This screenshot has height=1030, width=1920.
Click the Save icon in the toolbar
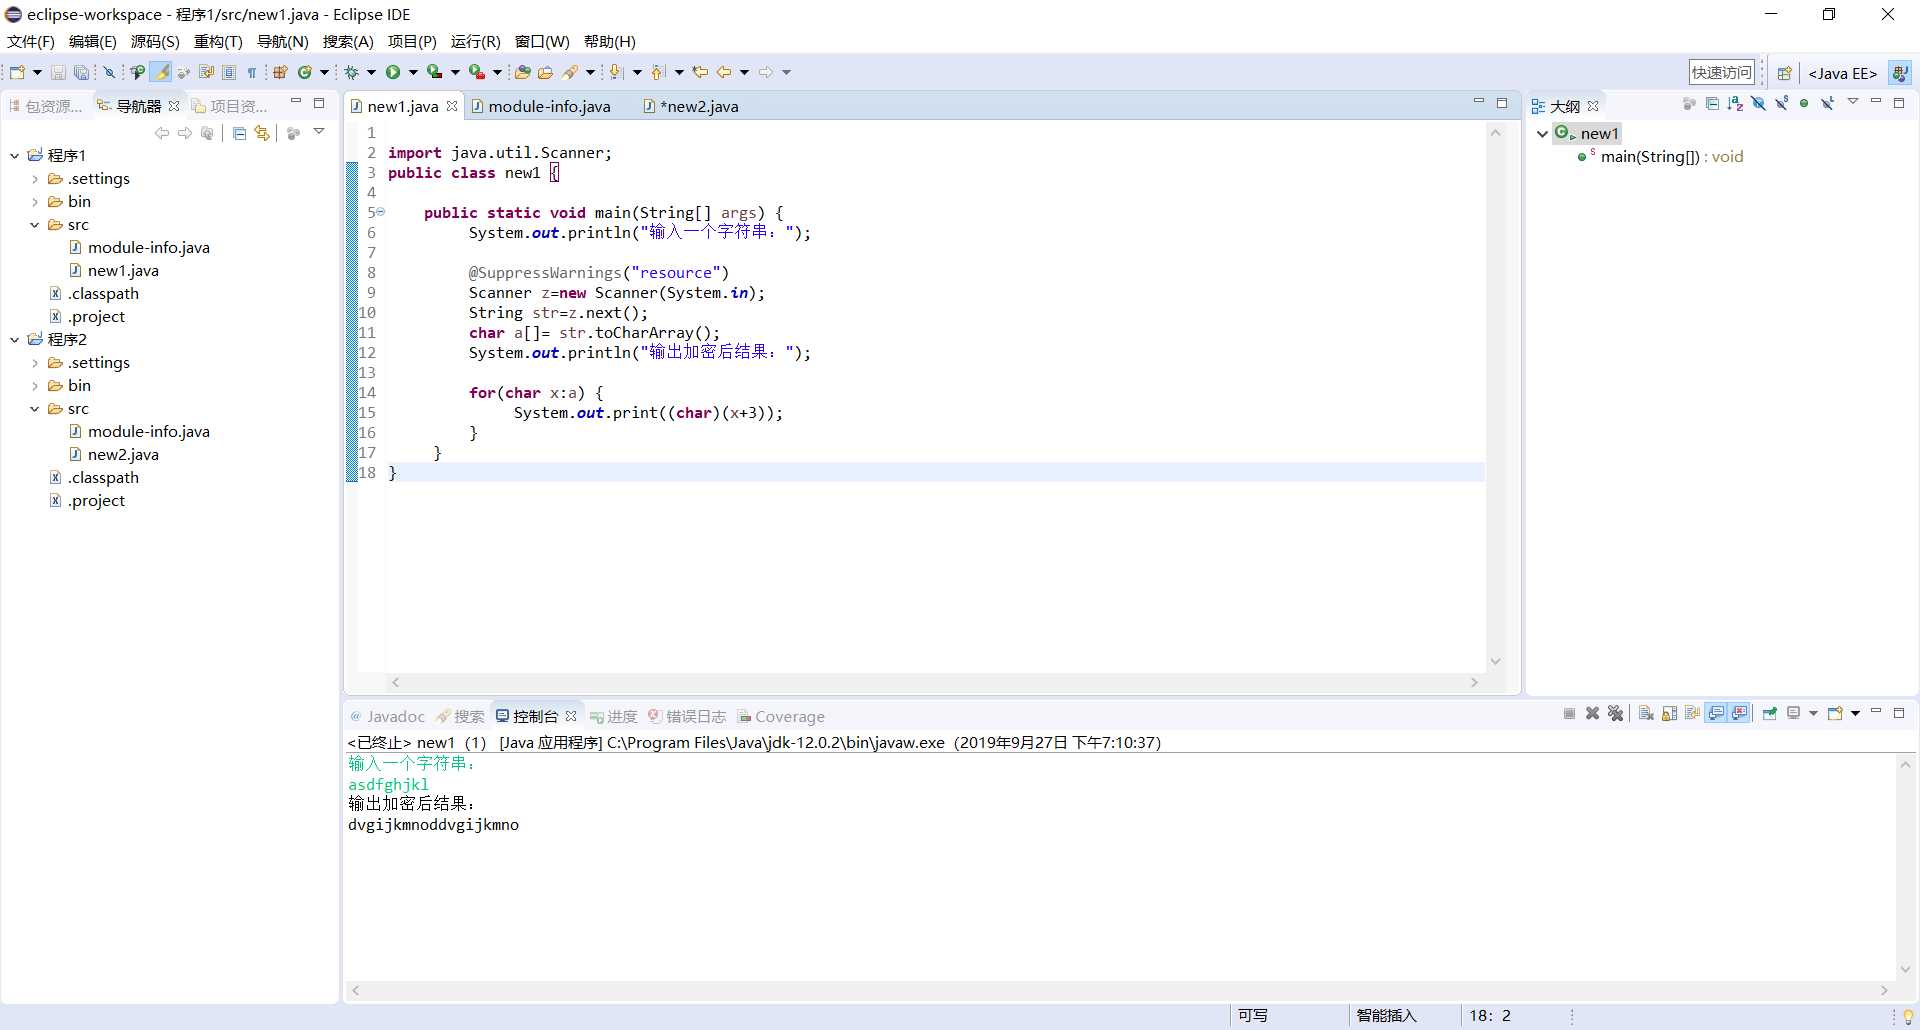58,72
